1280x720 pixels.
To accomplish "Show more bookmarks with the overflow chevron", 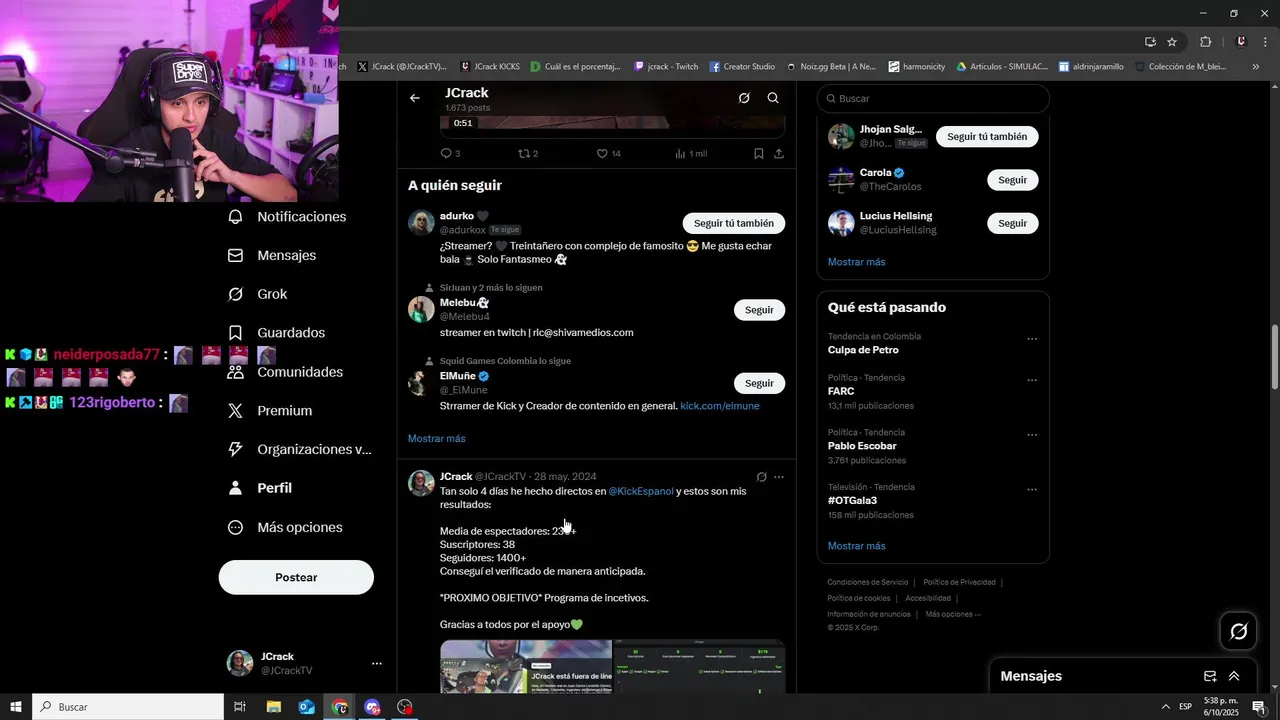I will click(x=1256, y=67).
